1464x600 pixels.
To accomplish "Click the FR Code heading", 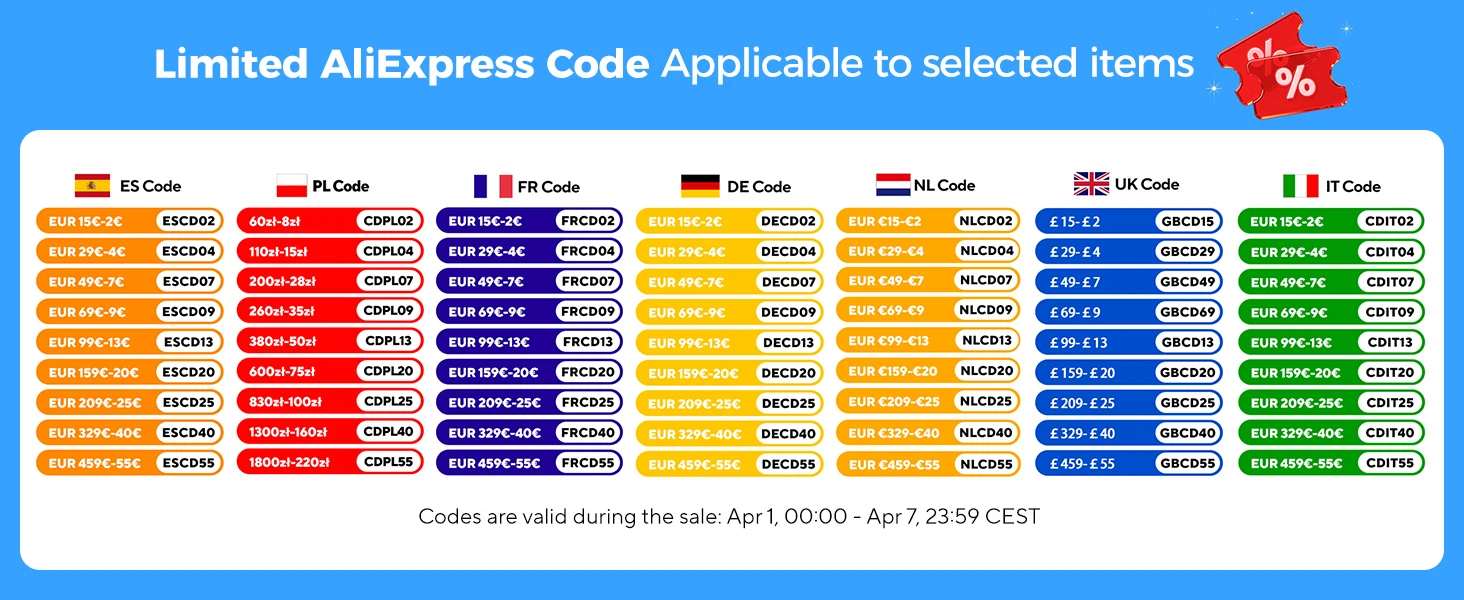I will (549, 187).
